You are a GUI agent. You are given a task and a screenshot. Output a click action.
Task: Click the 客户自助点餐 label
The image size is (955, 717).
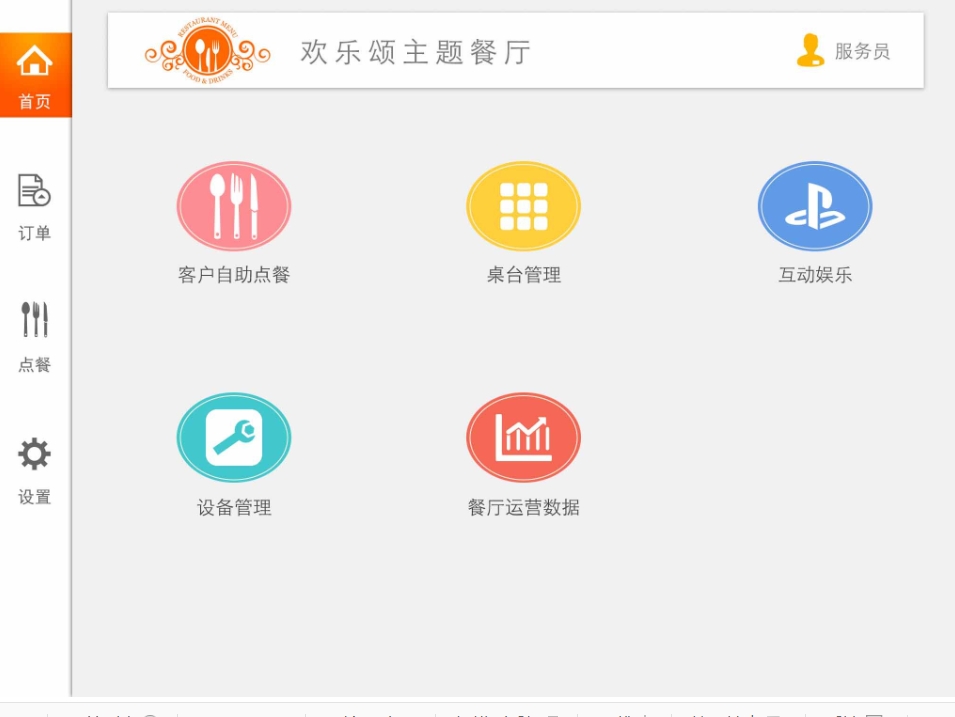point(234,275)
